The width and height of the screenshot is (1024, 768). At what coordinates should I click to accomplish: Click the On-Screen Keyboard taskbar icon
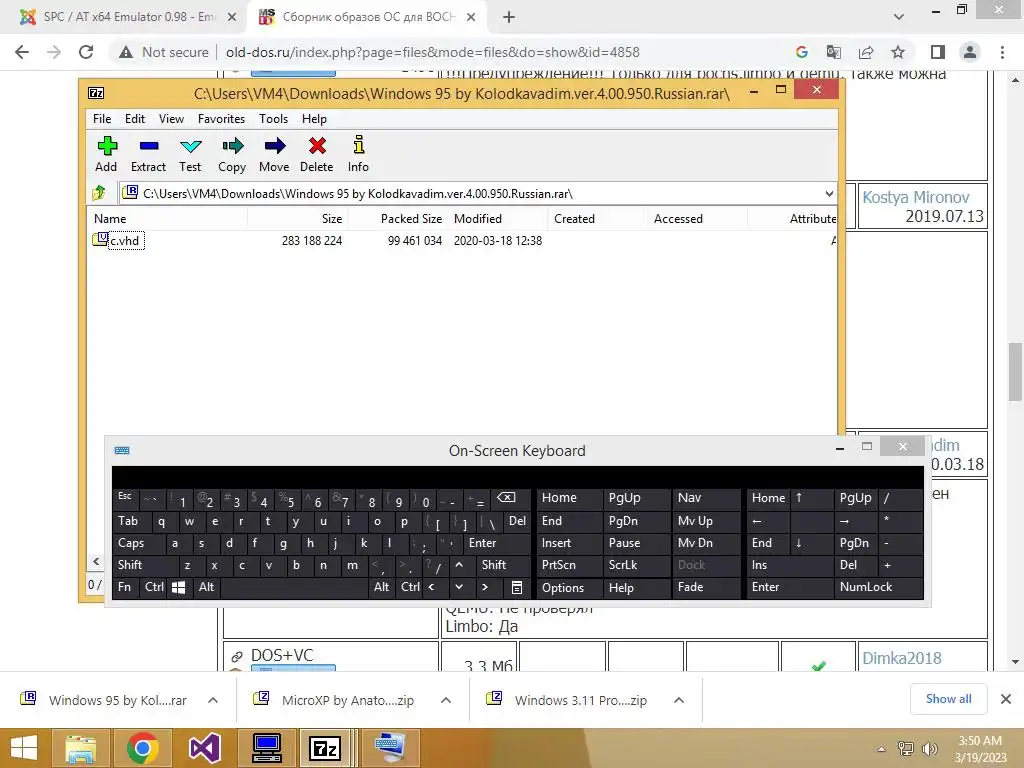390,748
